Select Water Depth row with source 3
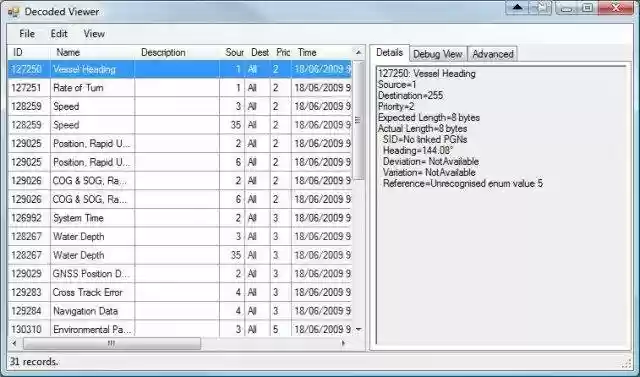Viewport: 640px width, 377px height. coord(180,237)
